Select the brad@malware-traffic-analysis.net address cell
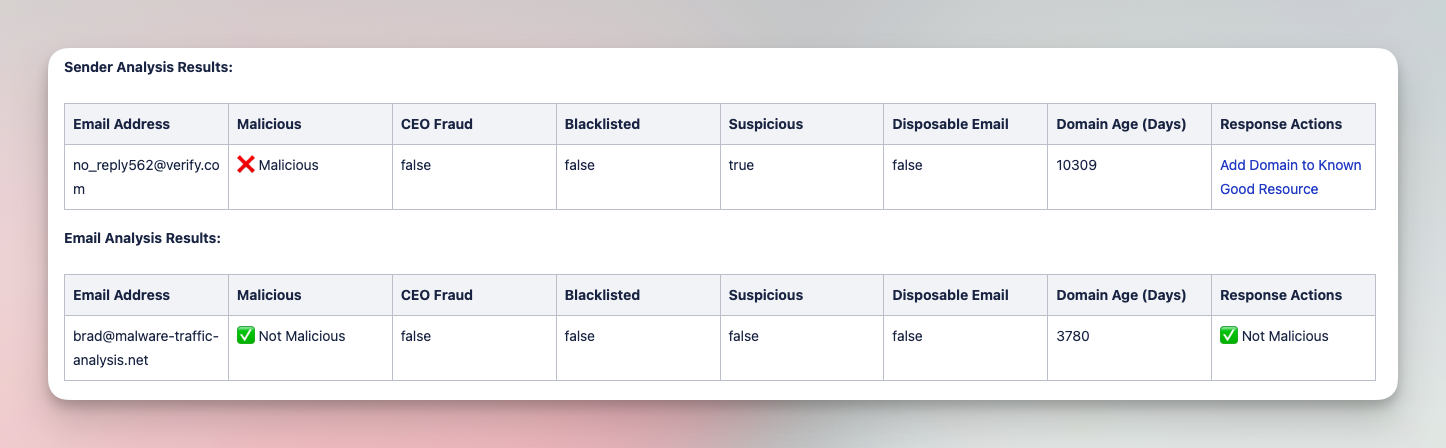 (145, 348)
